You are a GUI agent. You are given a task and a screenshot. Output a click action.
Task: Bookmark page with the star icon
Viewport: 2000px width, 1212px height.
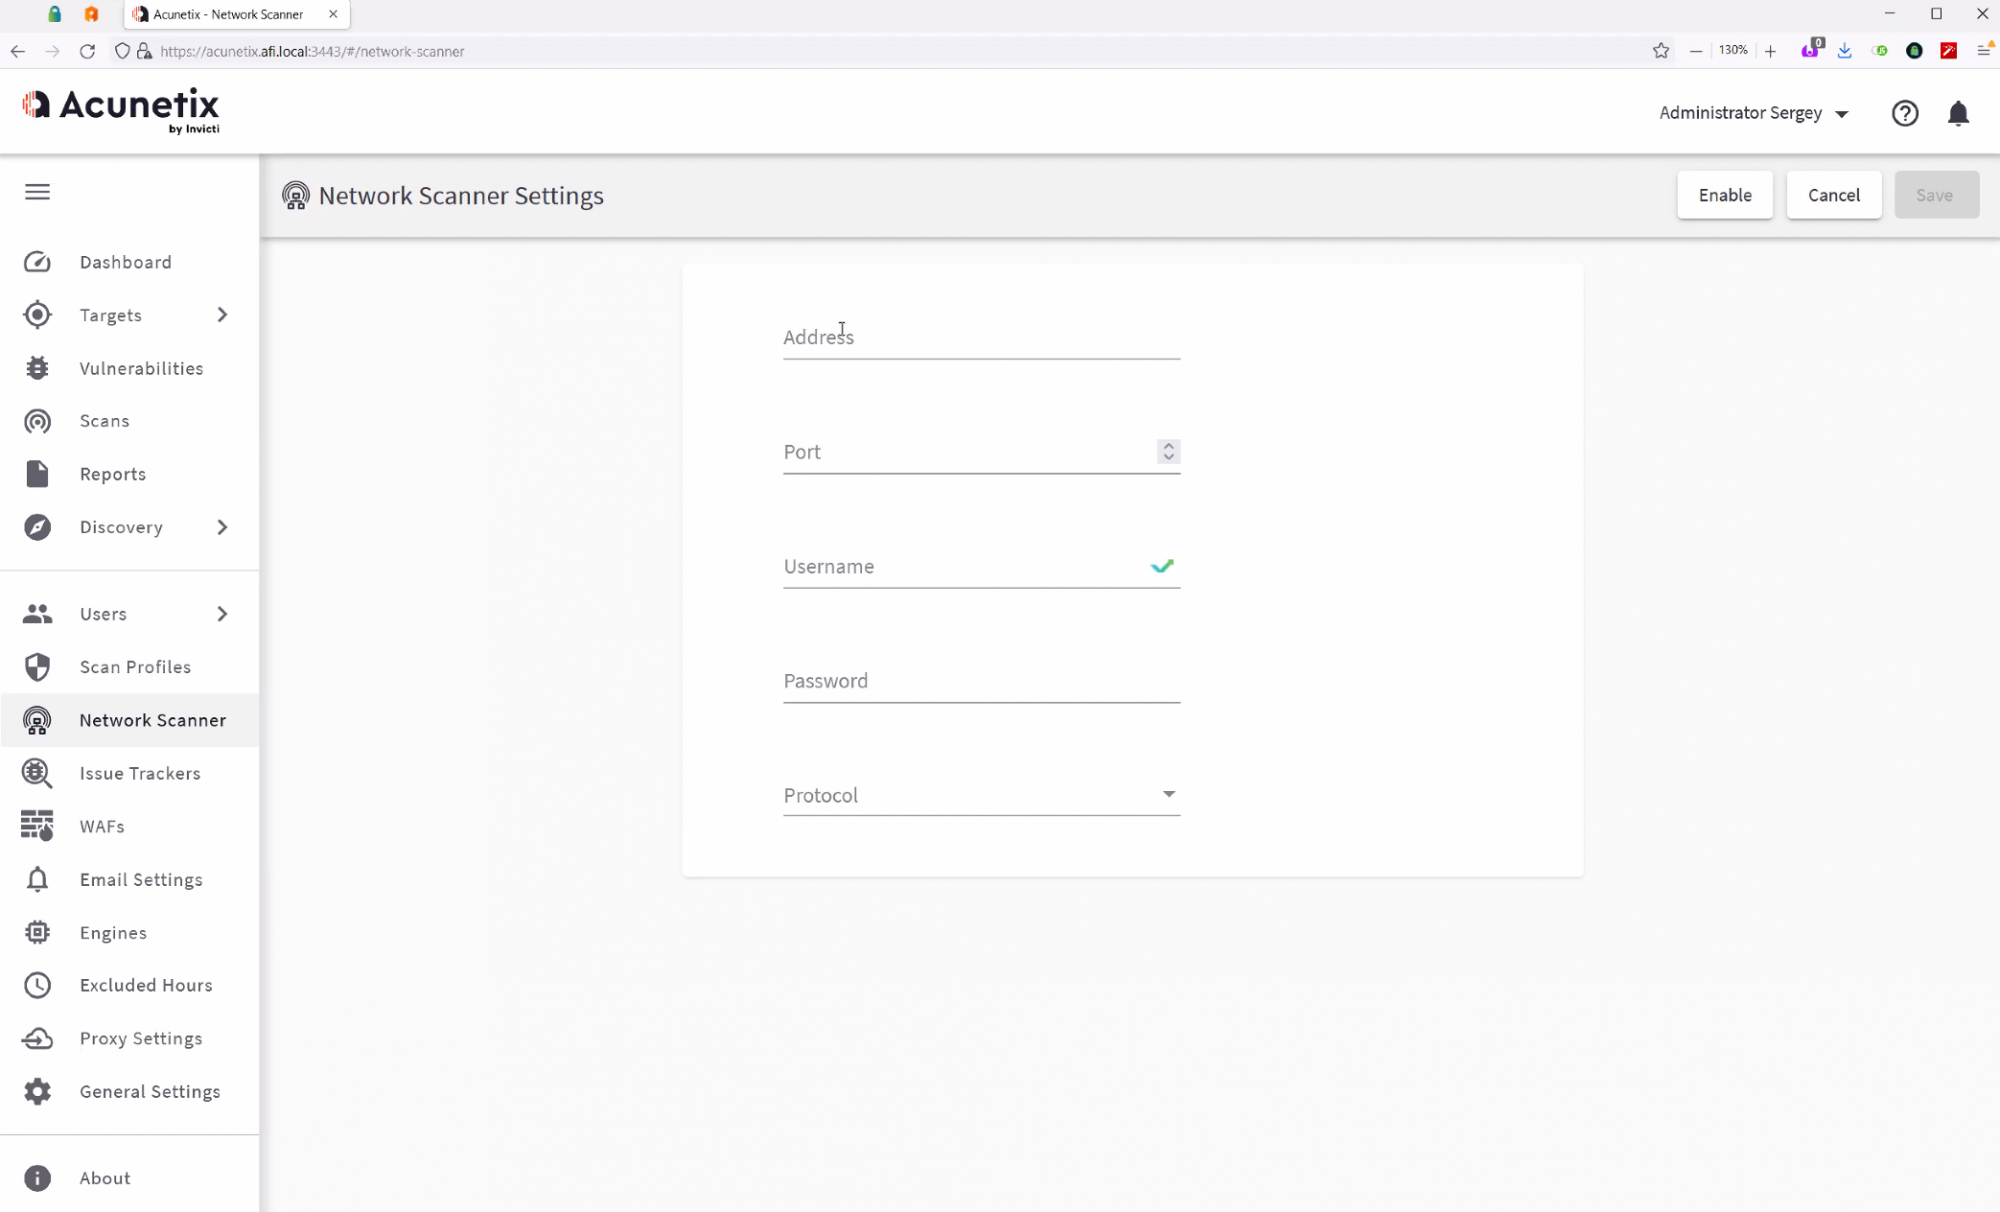pos(1661,51)
